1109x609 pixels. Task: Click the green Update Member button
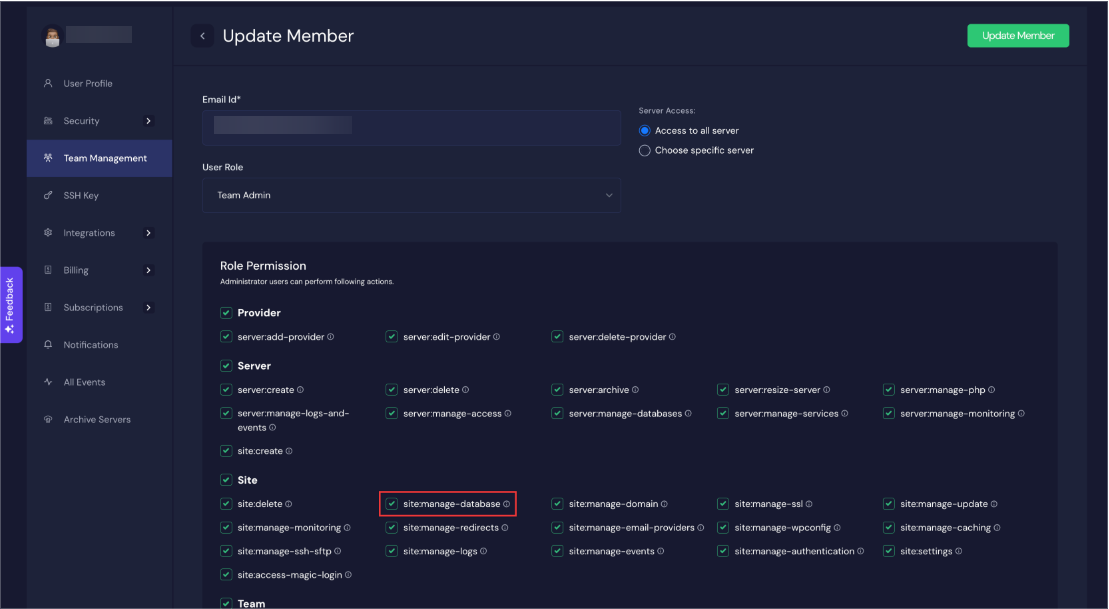(1018, 35)
